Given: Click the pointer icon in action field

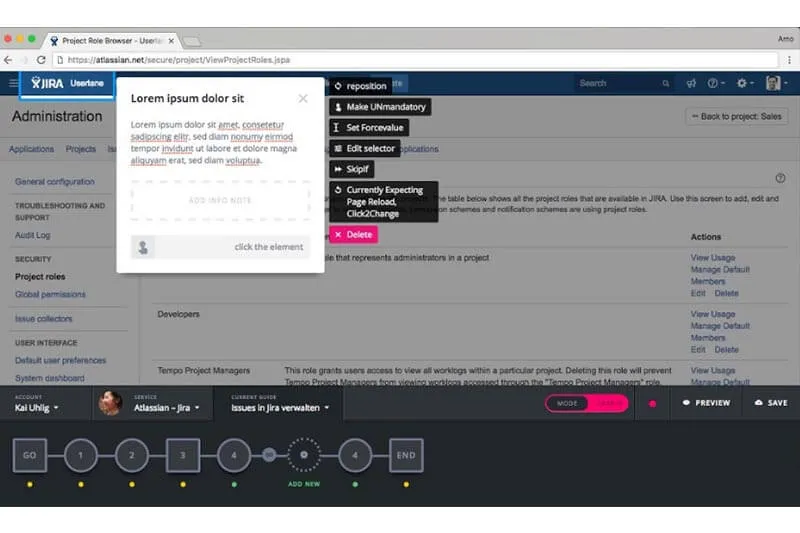Looking at the screenshot, I should pyautogui.click(x=143, y=247).
